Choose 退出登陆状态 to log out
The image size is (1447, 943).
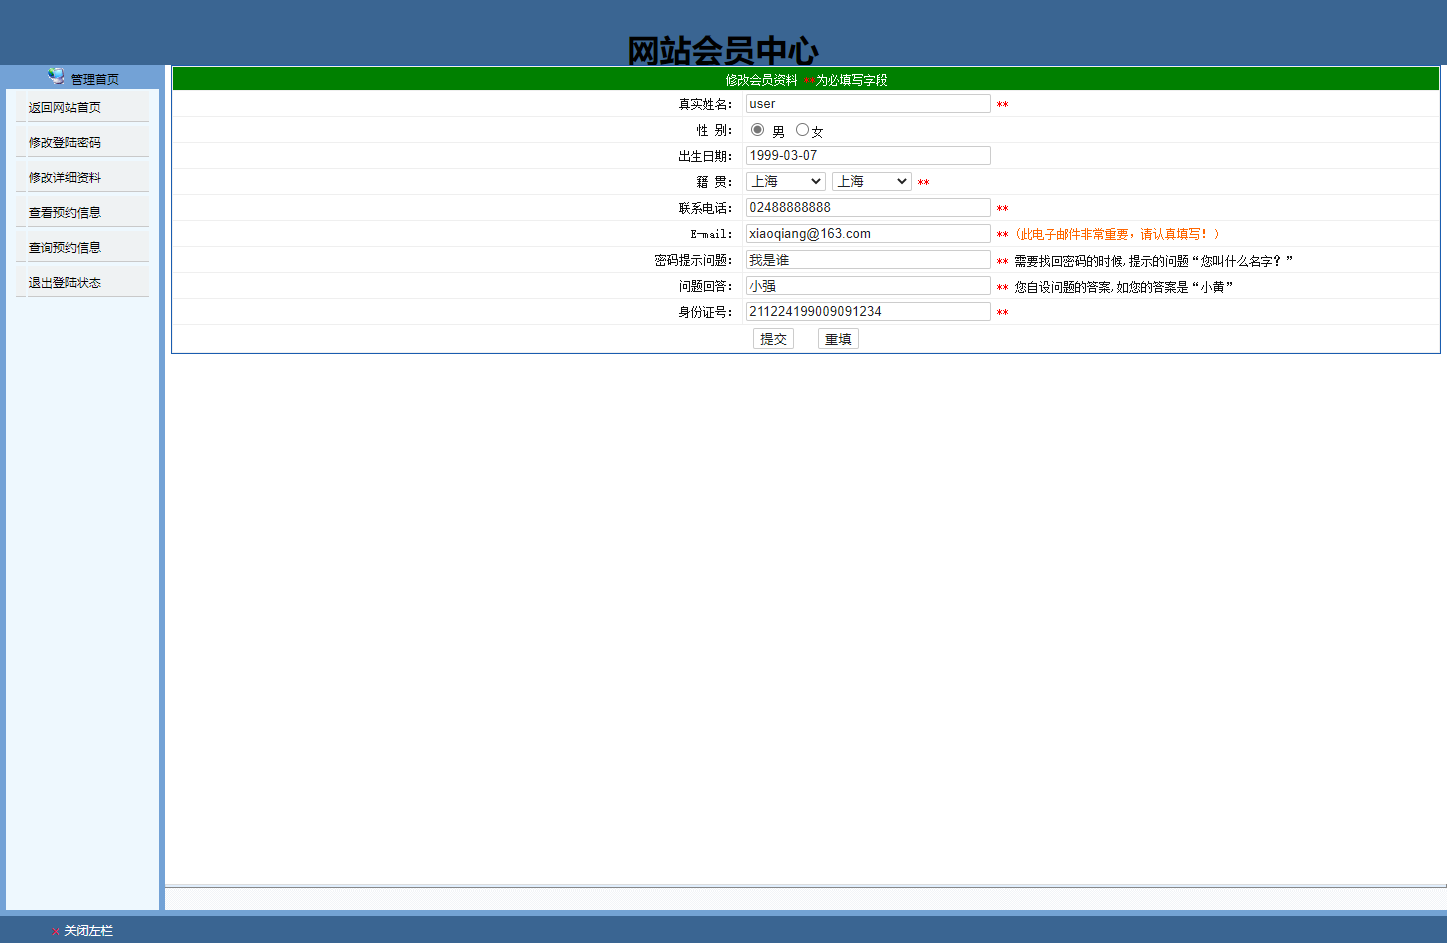point(65,282)
